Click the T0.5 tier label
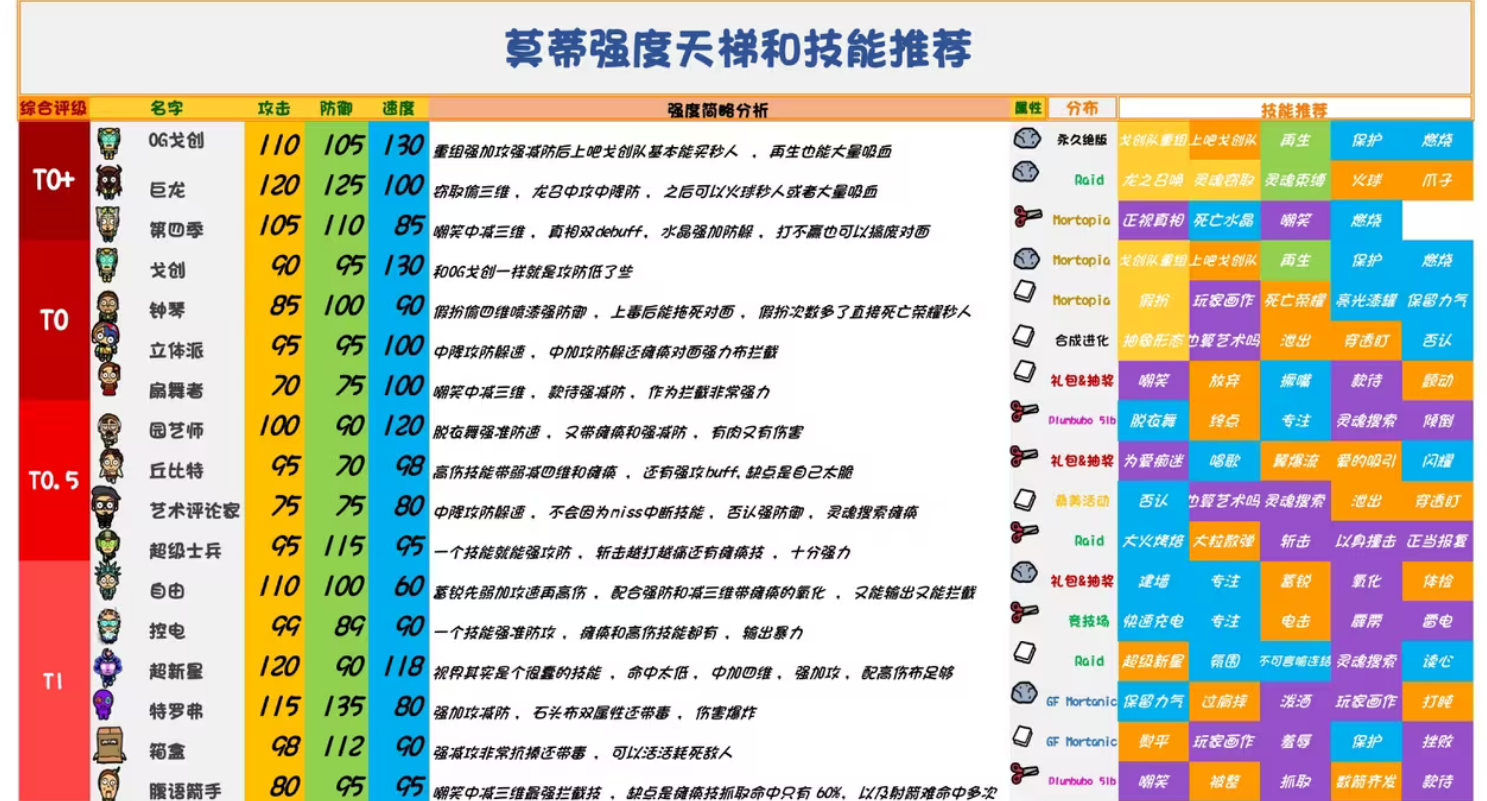Image resolution: width=1487 pixels, height=801 pixels. pyautogui.click(x=54, y=481)
